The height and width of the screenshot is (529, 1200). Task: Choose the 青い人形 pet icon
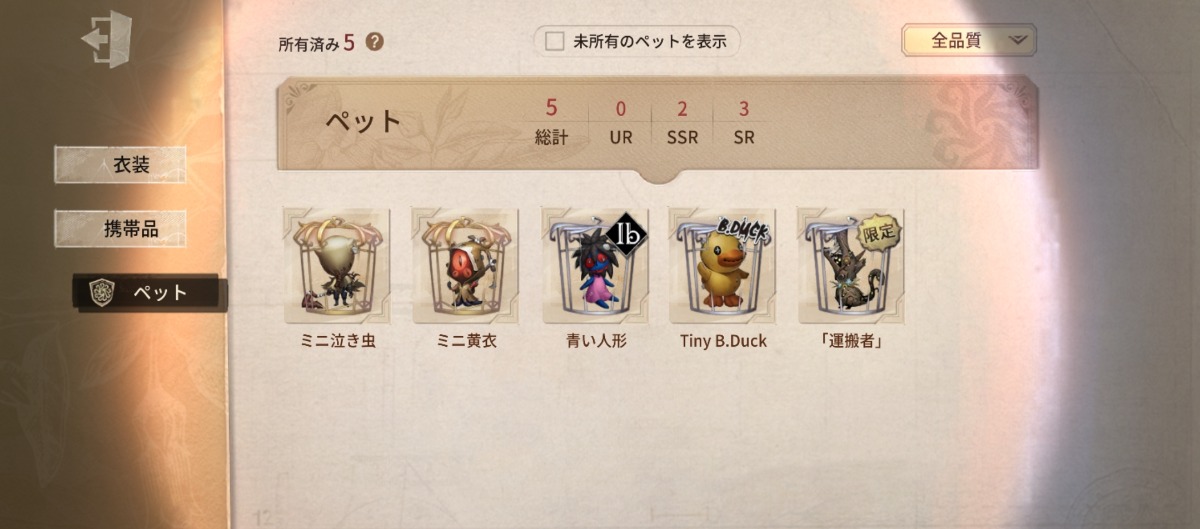click(x=595, y=266)
